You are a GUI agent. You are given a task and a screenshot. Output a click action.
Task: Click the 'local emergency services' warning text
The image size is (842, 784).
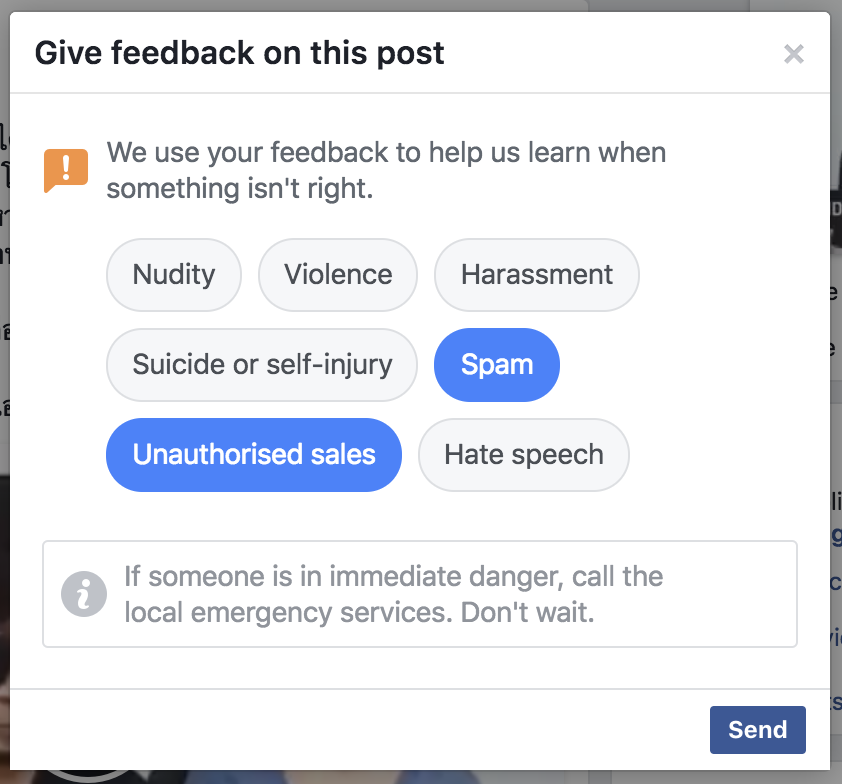point(360,611)
